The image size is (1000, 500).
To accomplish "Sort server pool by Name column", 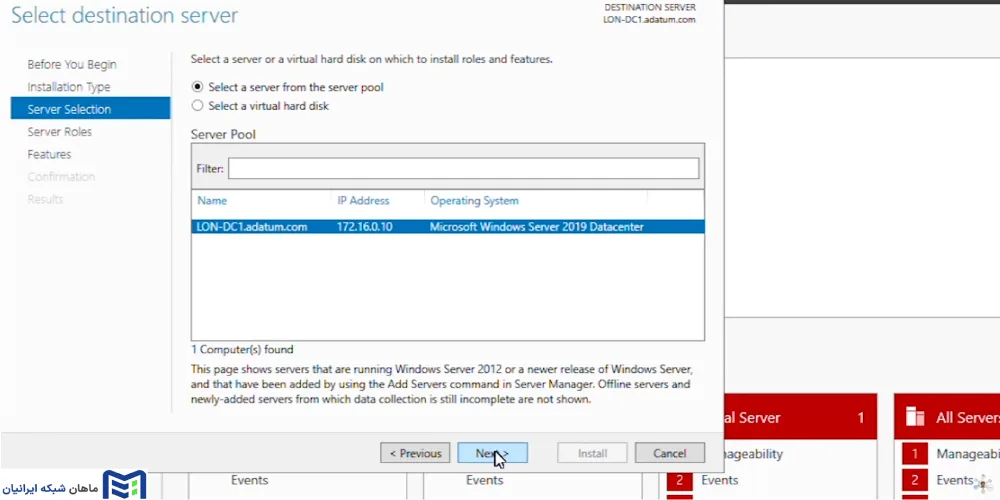I will (212, 200).
